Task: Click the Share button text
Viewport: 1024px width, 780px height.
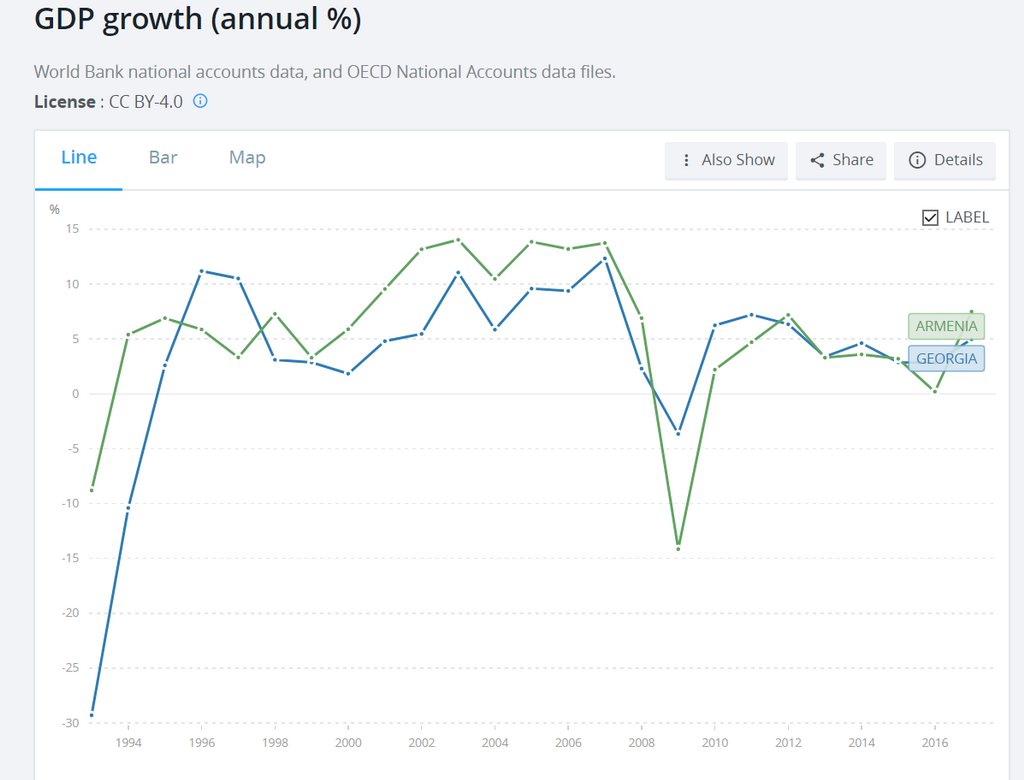Action: [852, 160]
